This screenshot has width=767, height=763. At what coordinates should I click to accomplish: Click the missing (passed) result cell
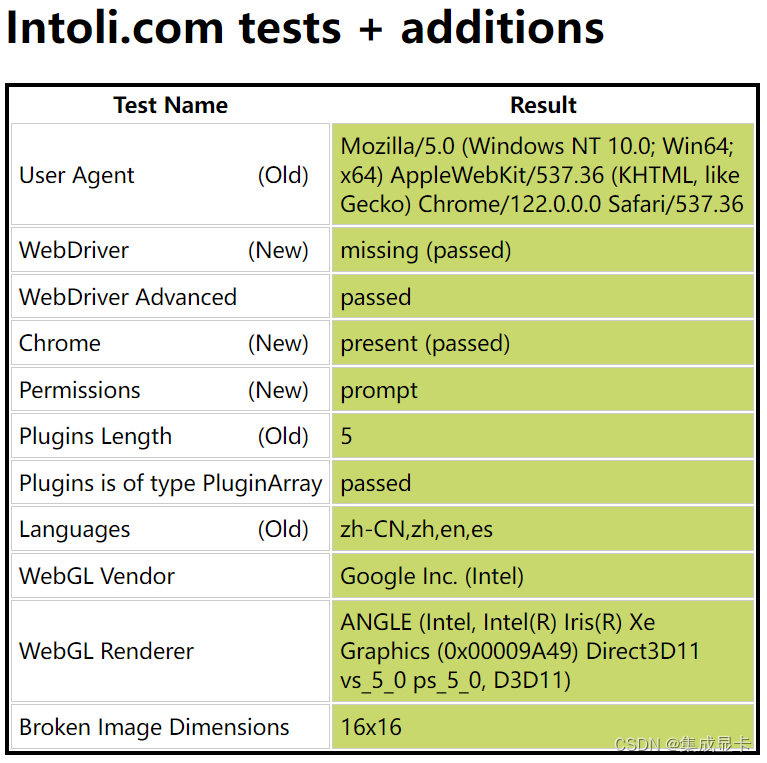tap(543, 250)
